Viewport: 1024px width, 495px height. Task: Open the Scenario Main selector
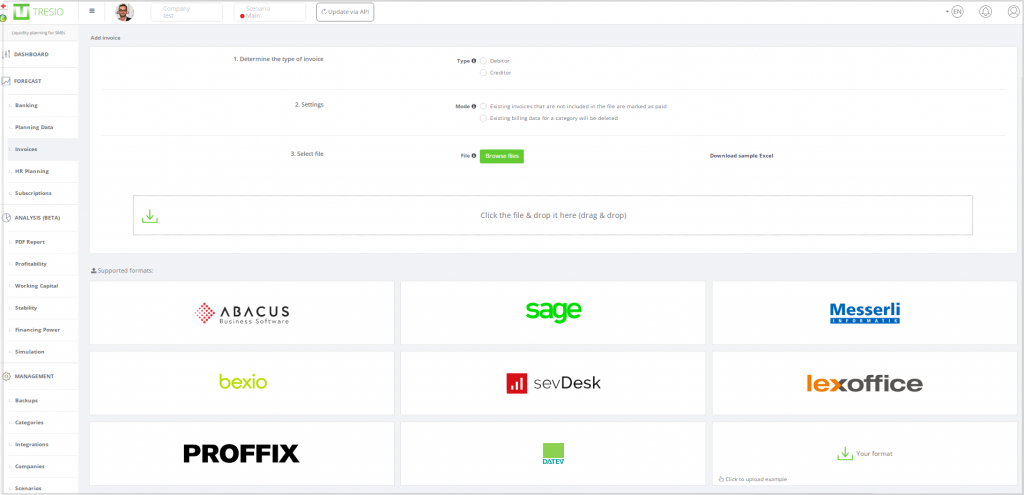[x=269, y=12]
